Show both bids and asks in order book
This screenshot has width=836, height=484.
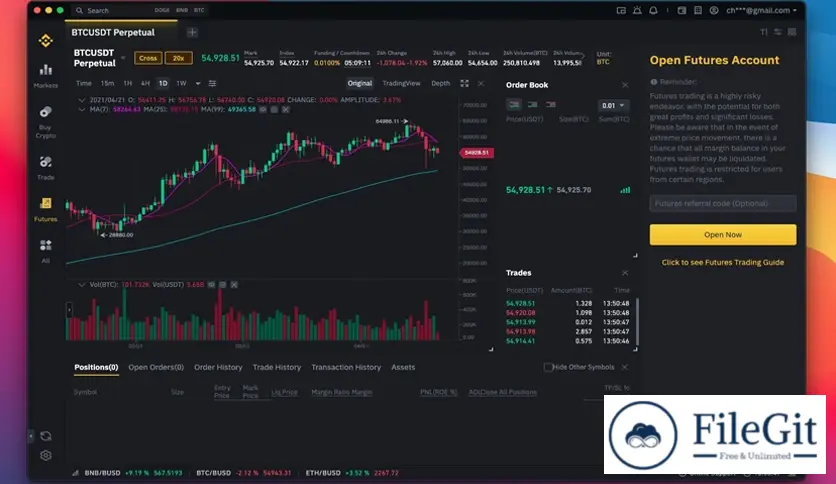(x=514, y=105)
